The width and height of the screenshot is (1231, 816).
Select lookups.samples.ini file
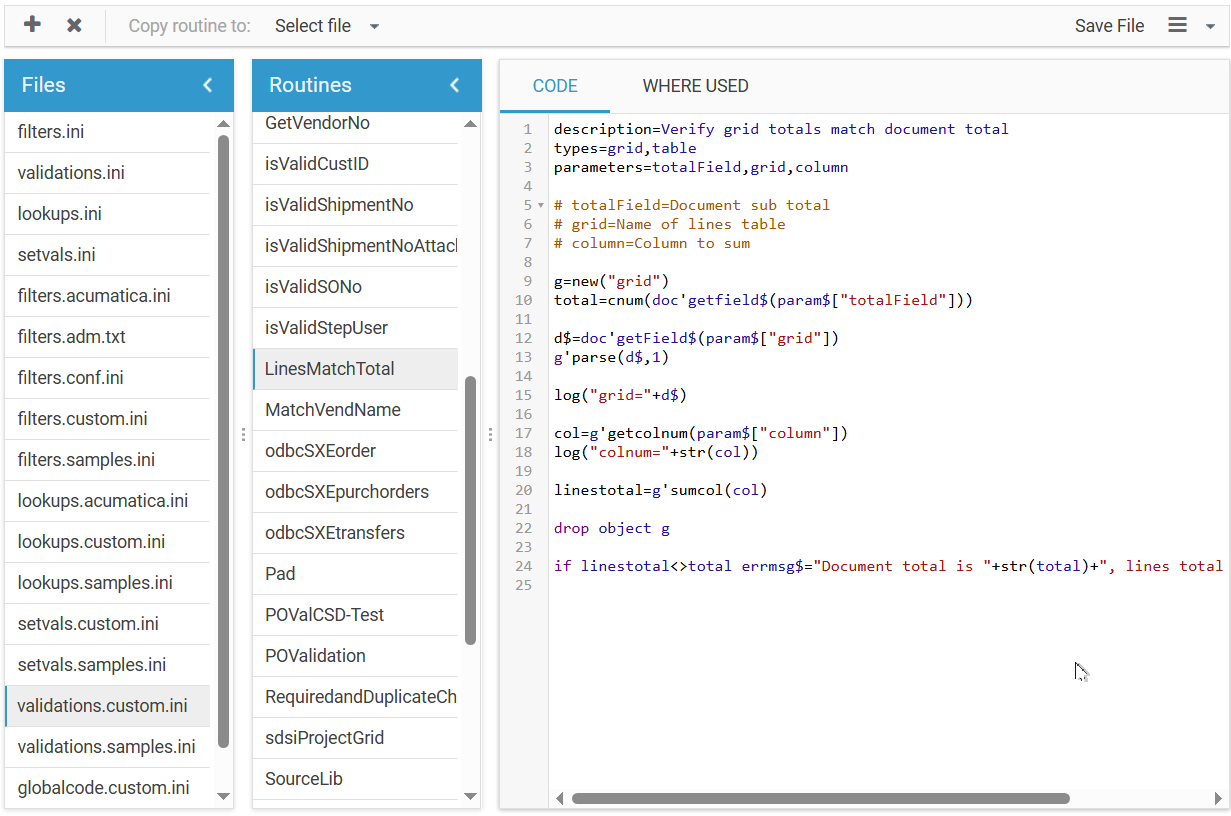(107, 583)
